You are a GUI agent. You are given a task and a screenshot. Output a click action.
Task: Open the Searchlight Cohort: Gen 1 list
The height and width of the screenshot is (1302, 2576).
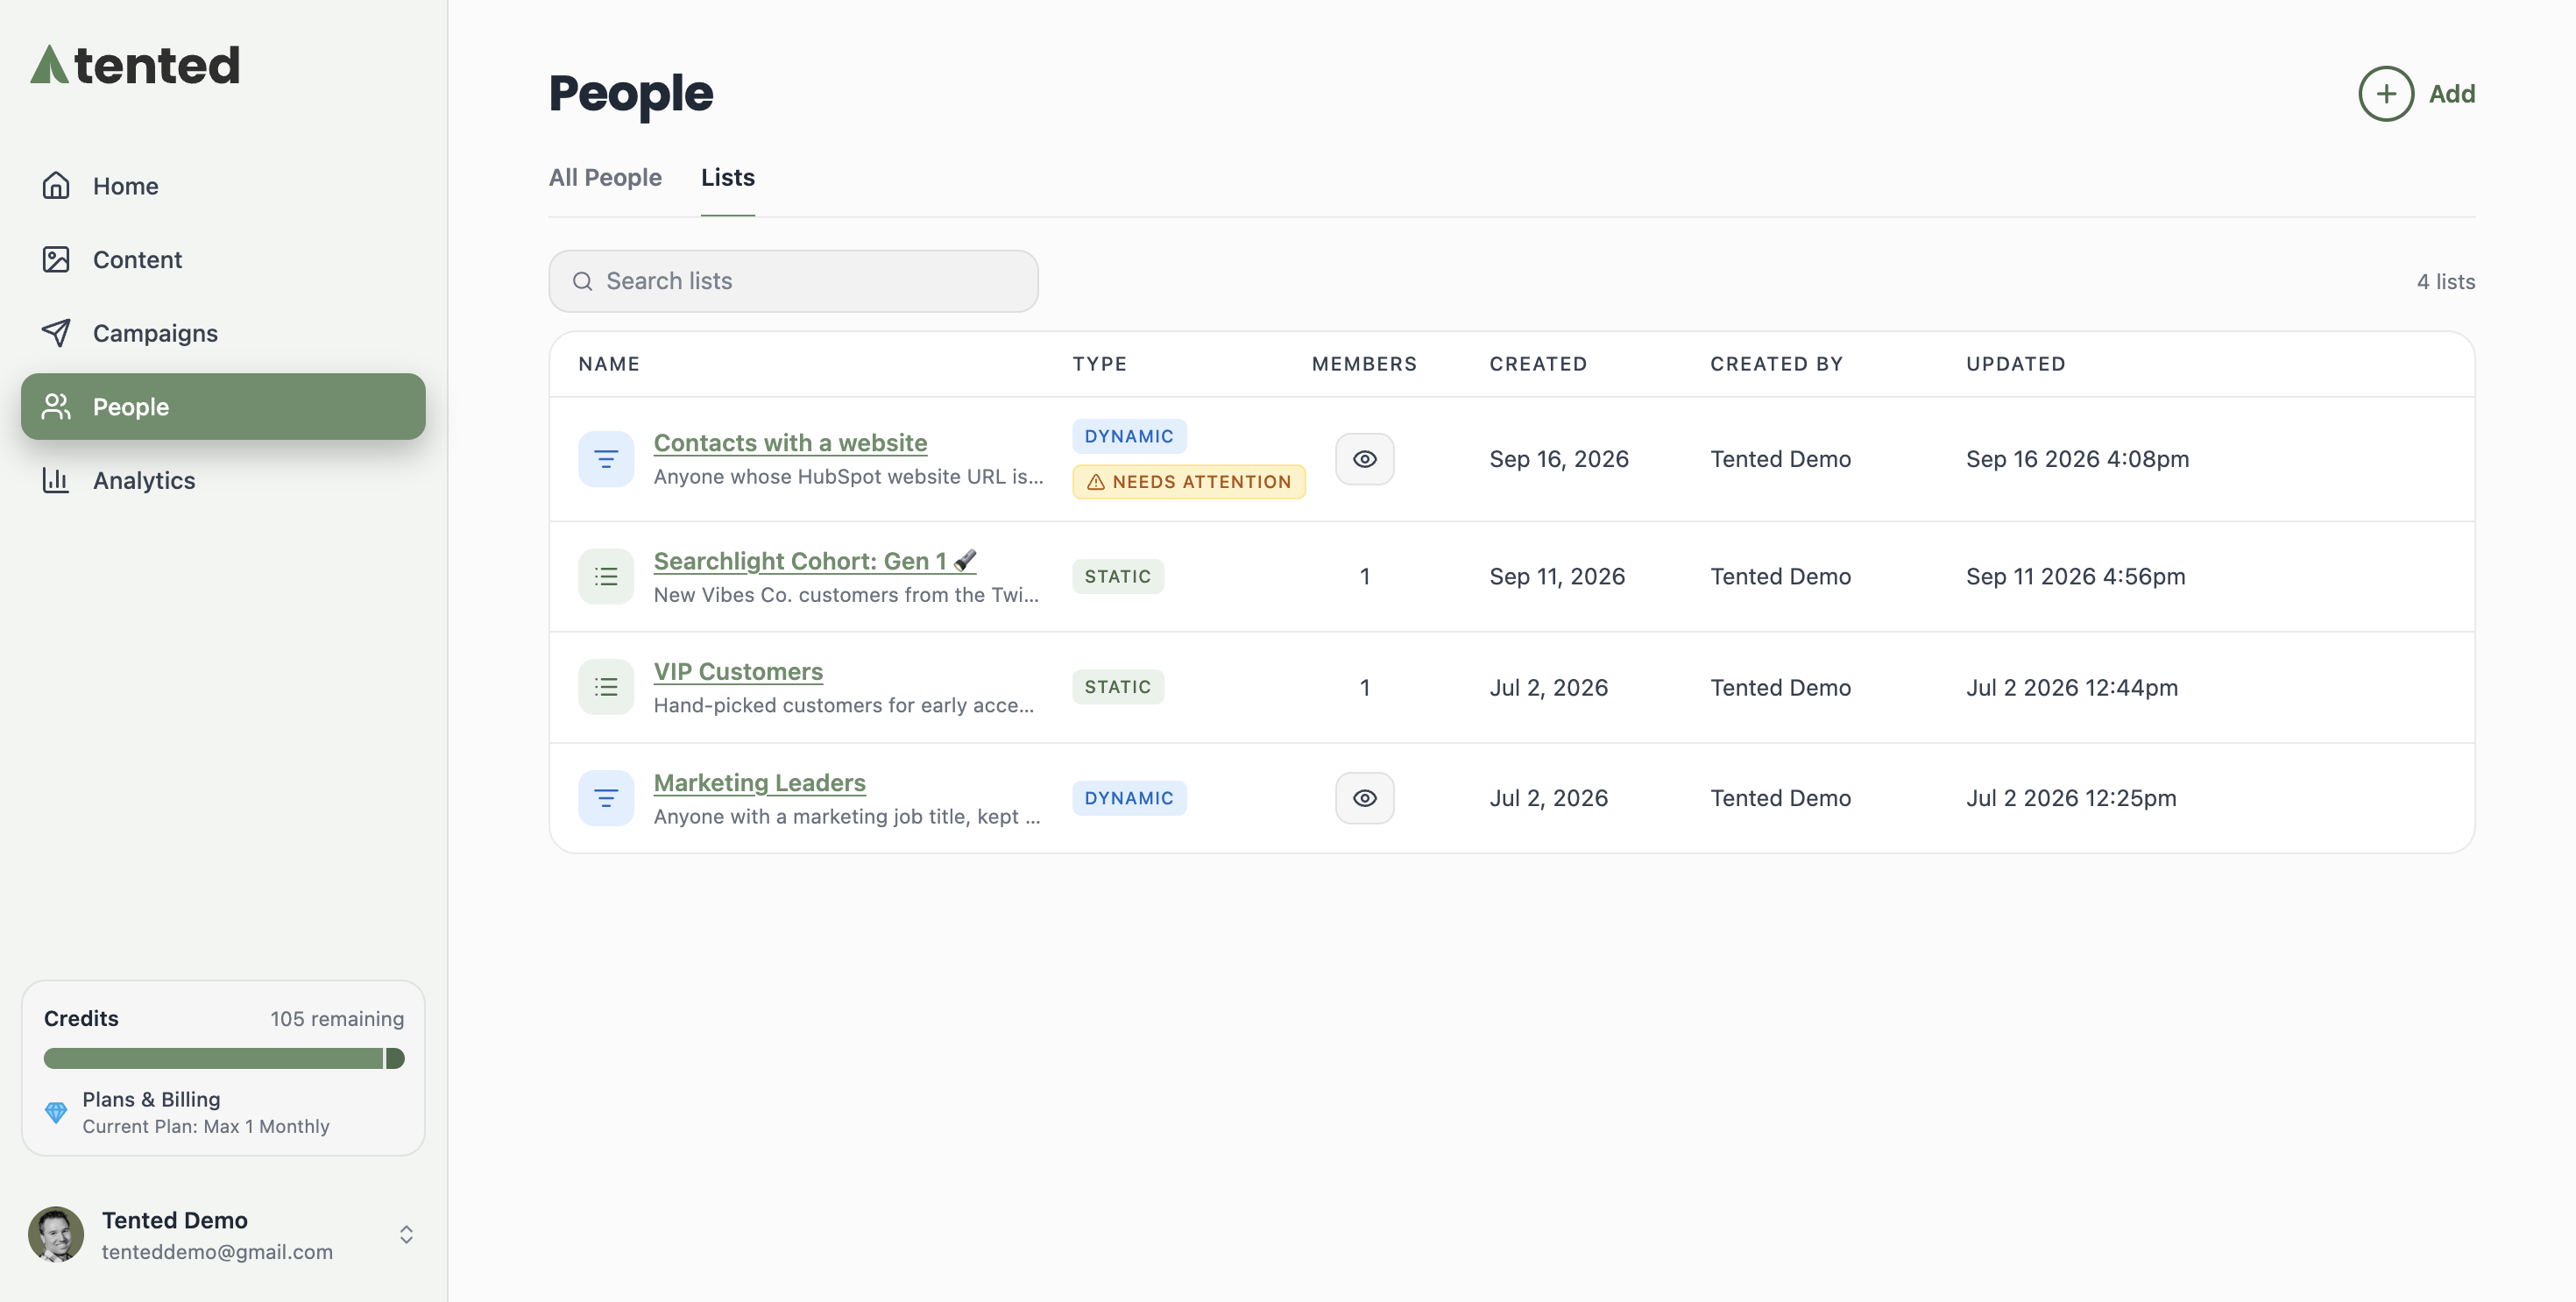pos(815,561)
